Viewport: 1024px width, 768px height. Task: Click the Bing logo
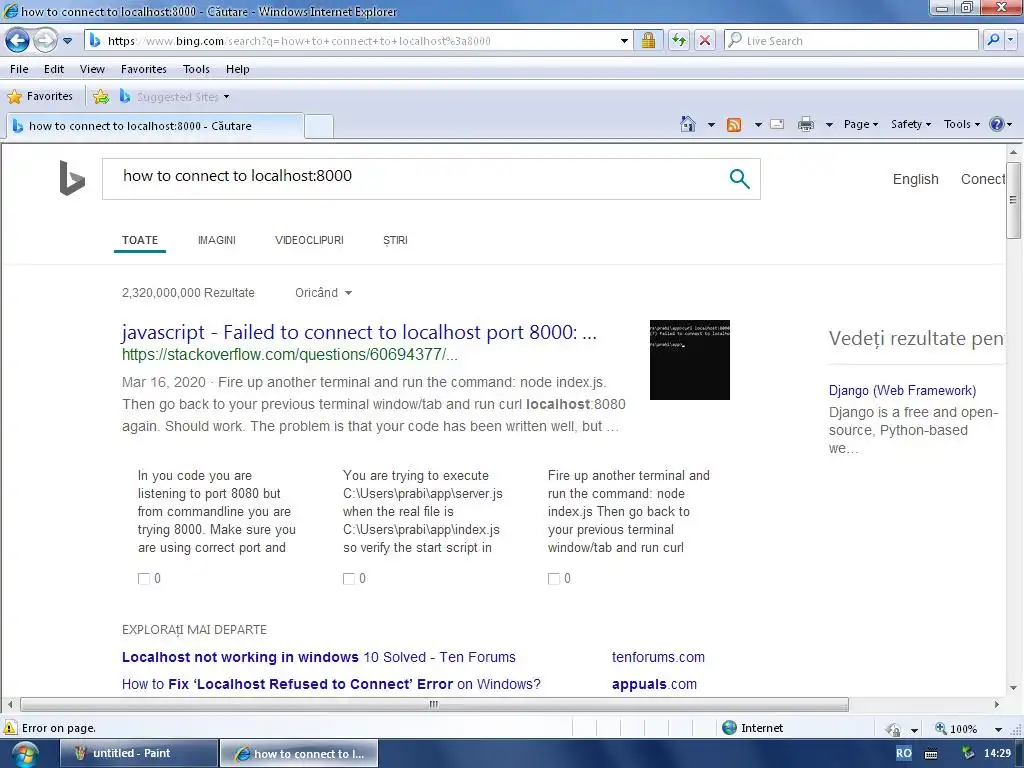point(72,178)
